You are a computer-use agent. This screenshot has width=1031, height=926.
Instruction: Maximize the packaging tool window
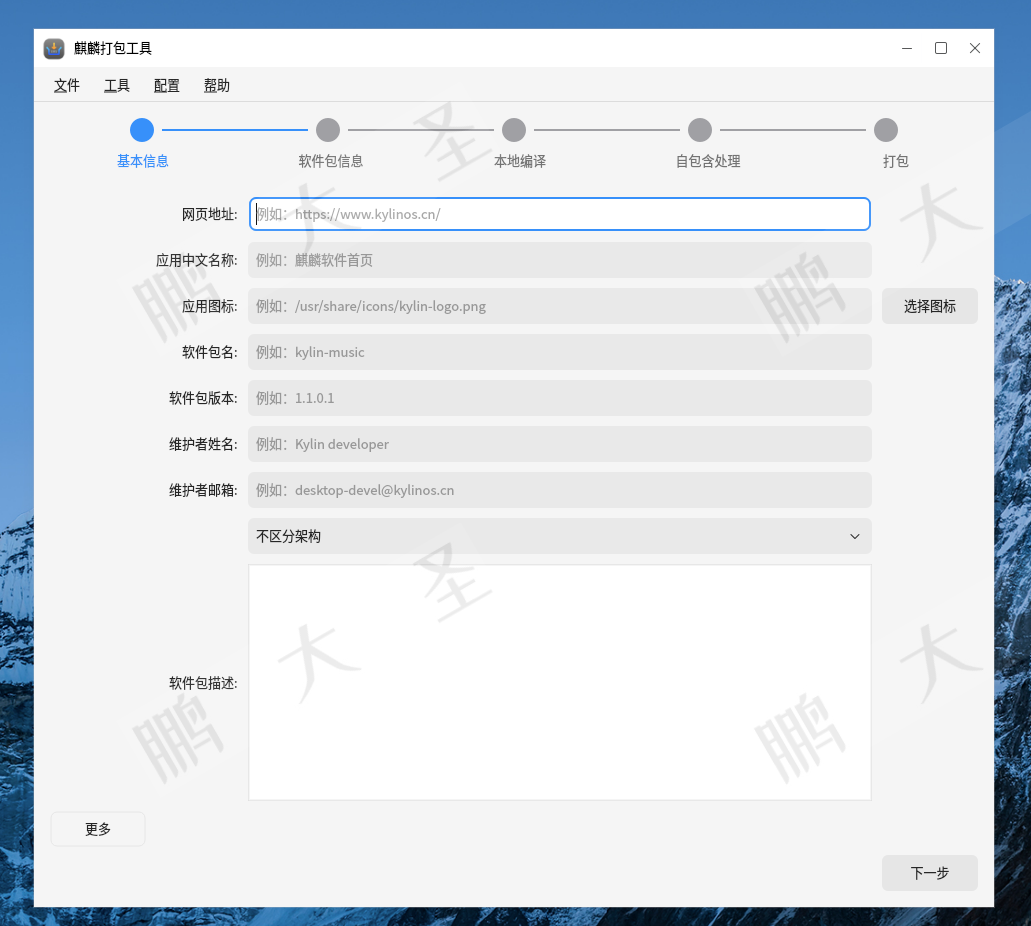(x=941, y=48)
